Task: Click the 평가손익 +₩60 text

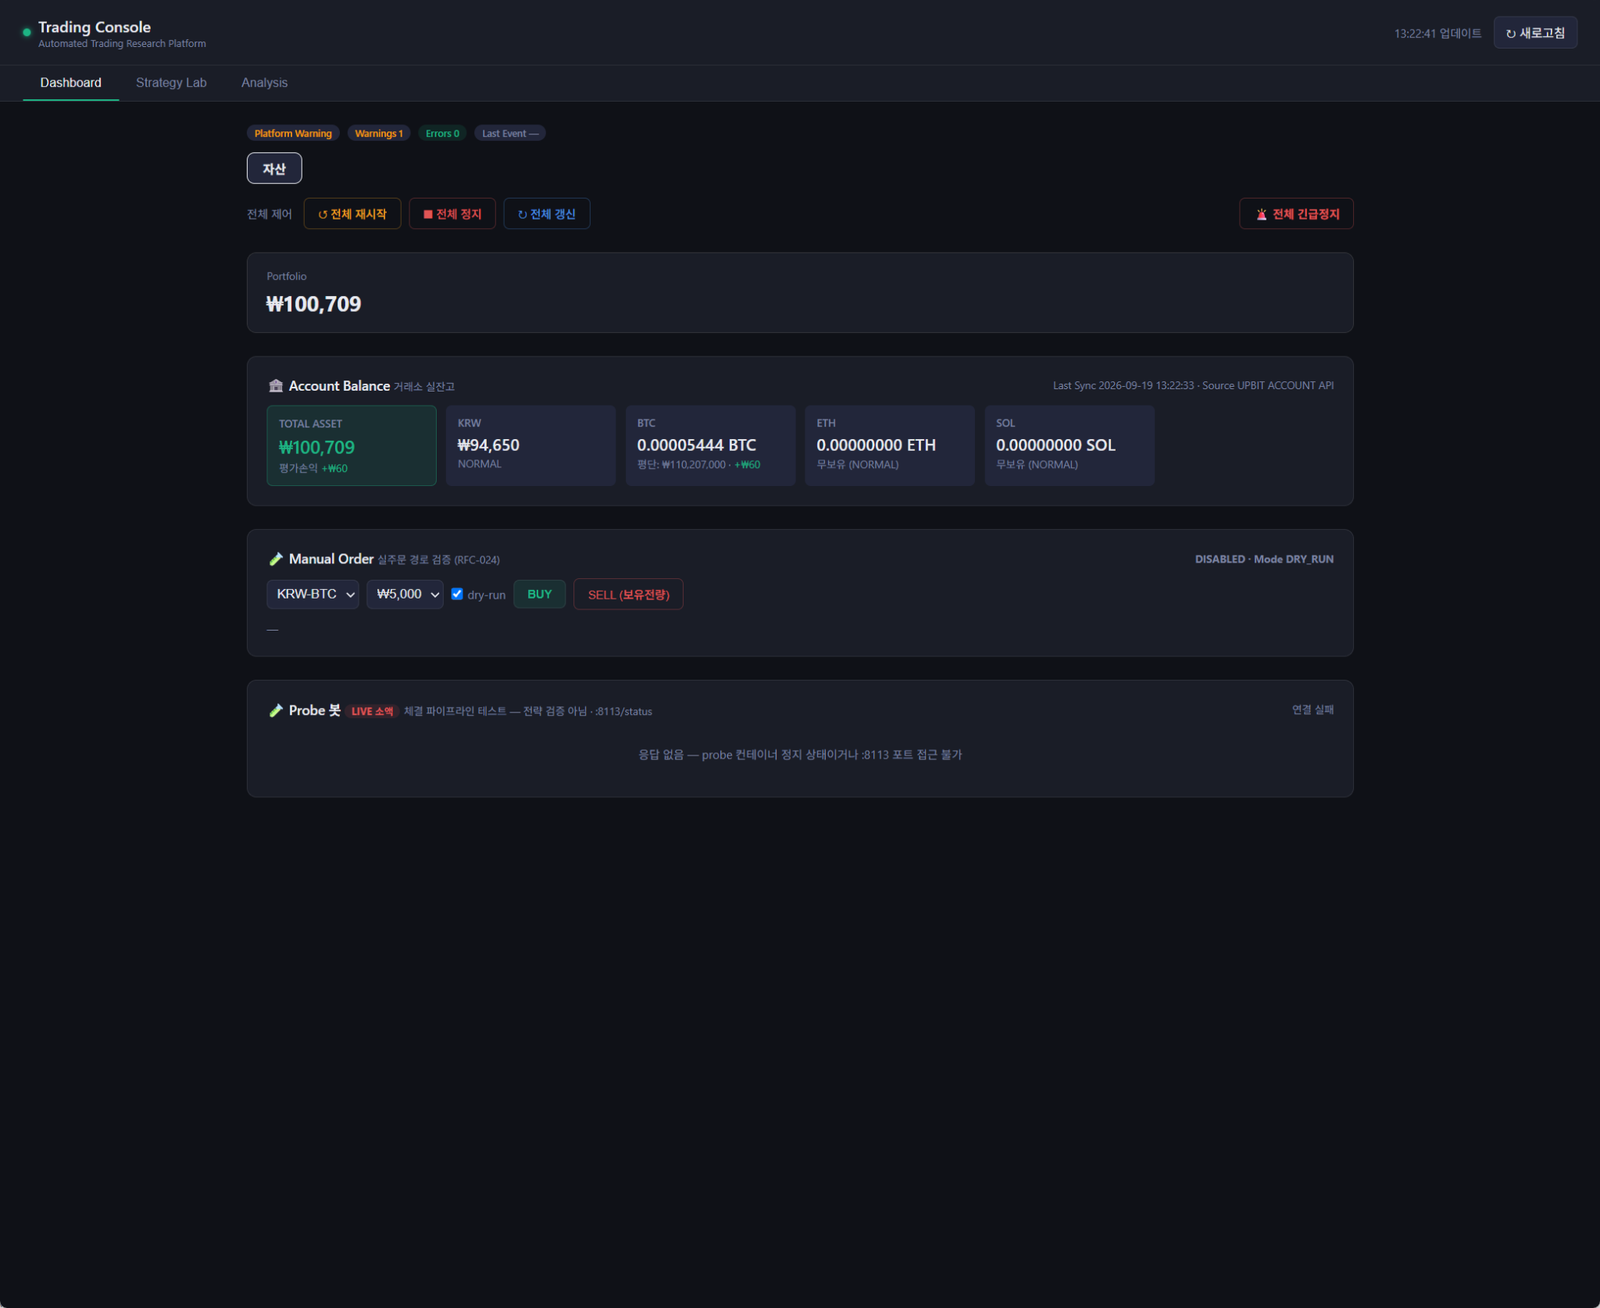Action: point(313,468)
